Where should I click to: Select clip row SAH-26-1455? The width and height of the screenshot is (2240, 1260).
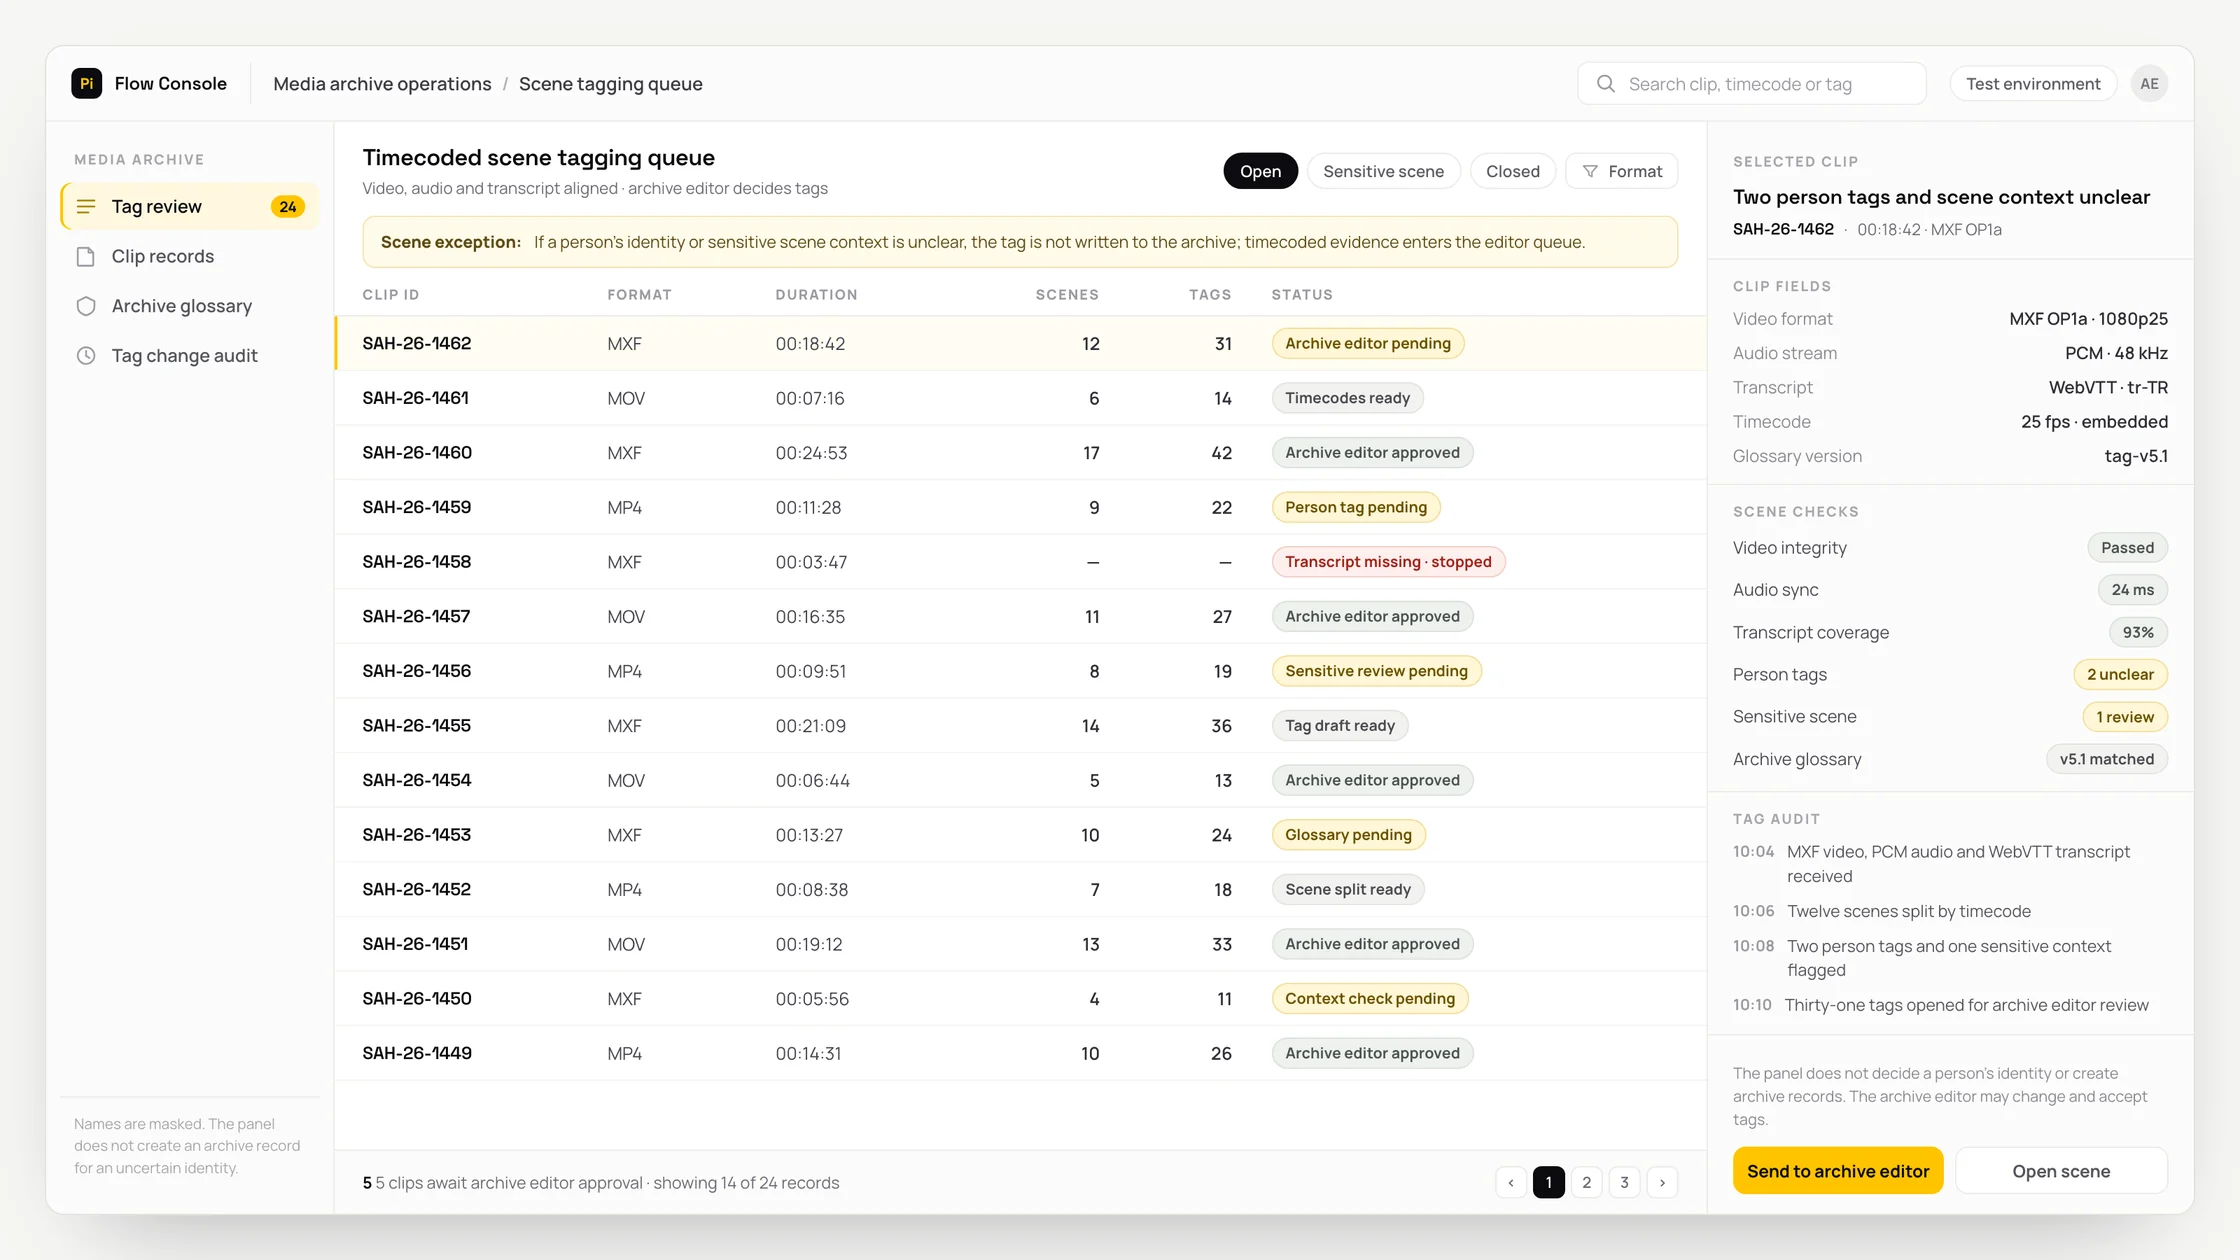click(1020, 726)
